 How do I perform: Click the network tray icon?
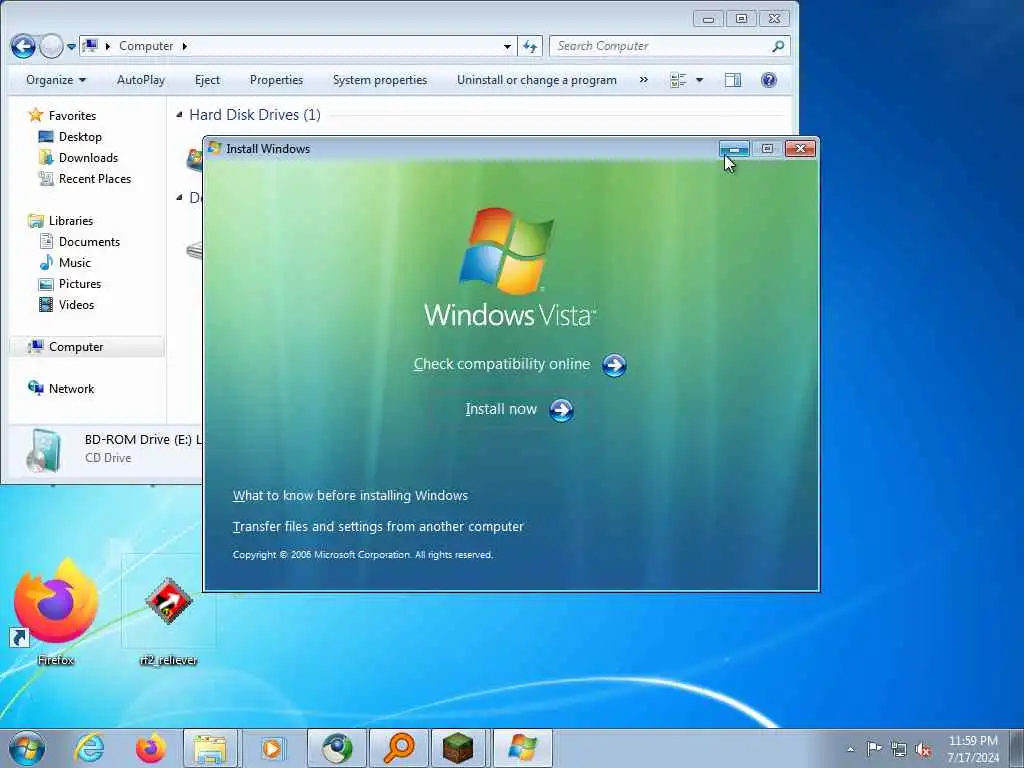[899, 750]
